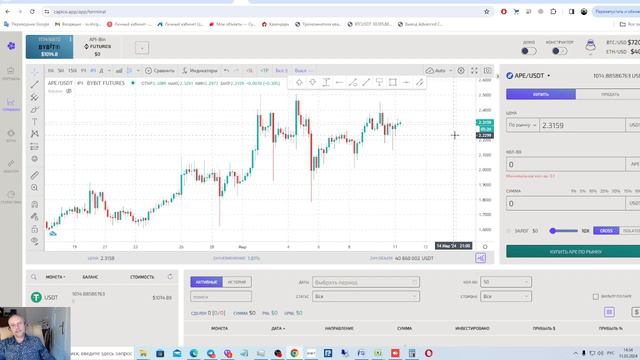
Task: Toggle volume indicator visibility on chart
Action: (x=69, y=91)
